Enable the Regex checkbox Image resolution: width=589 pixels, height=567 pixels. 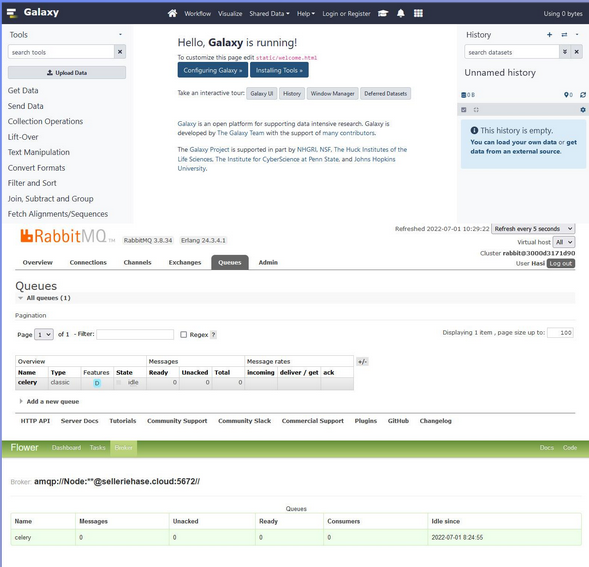(183, 334)
